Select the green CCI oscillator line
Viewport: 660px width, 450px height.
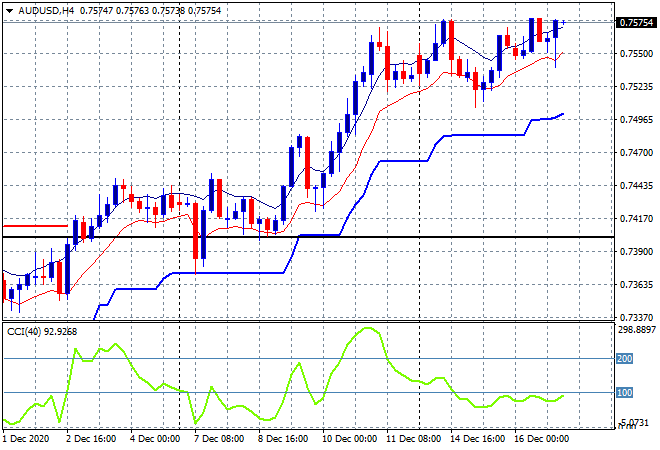coord(283,375)
